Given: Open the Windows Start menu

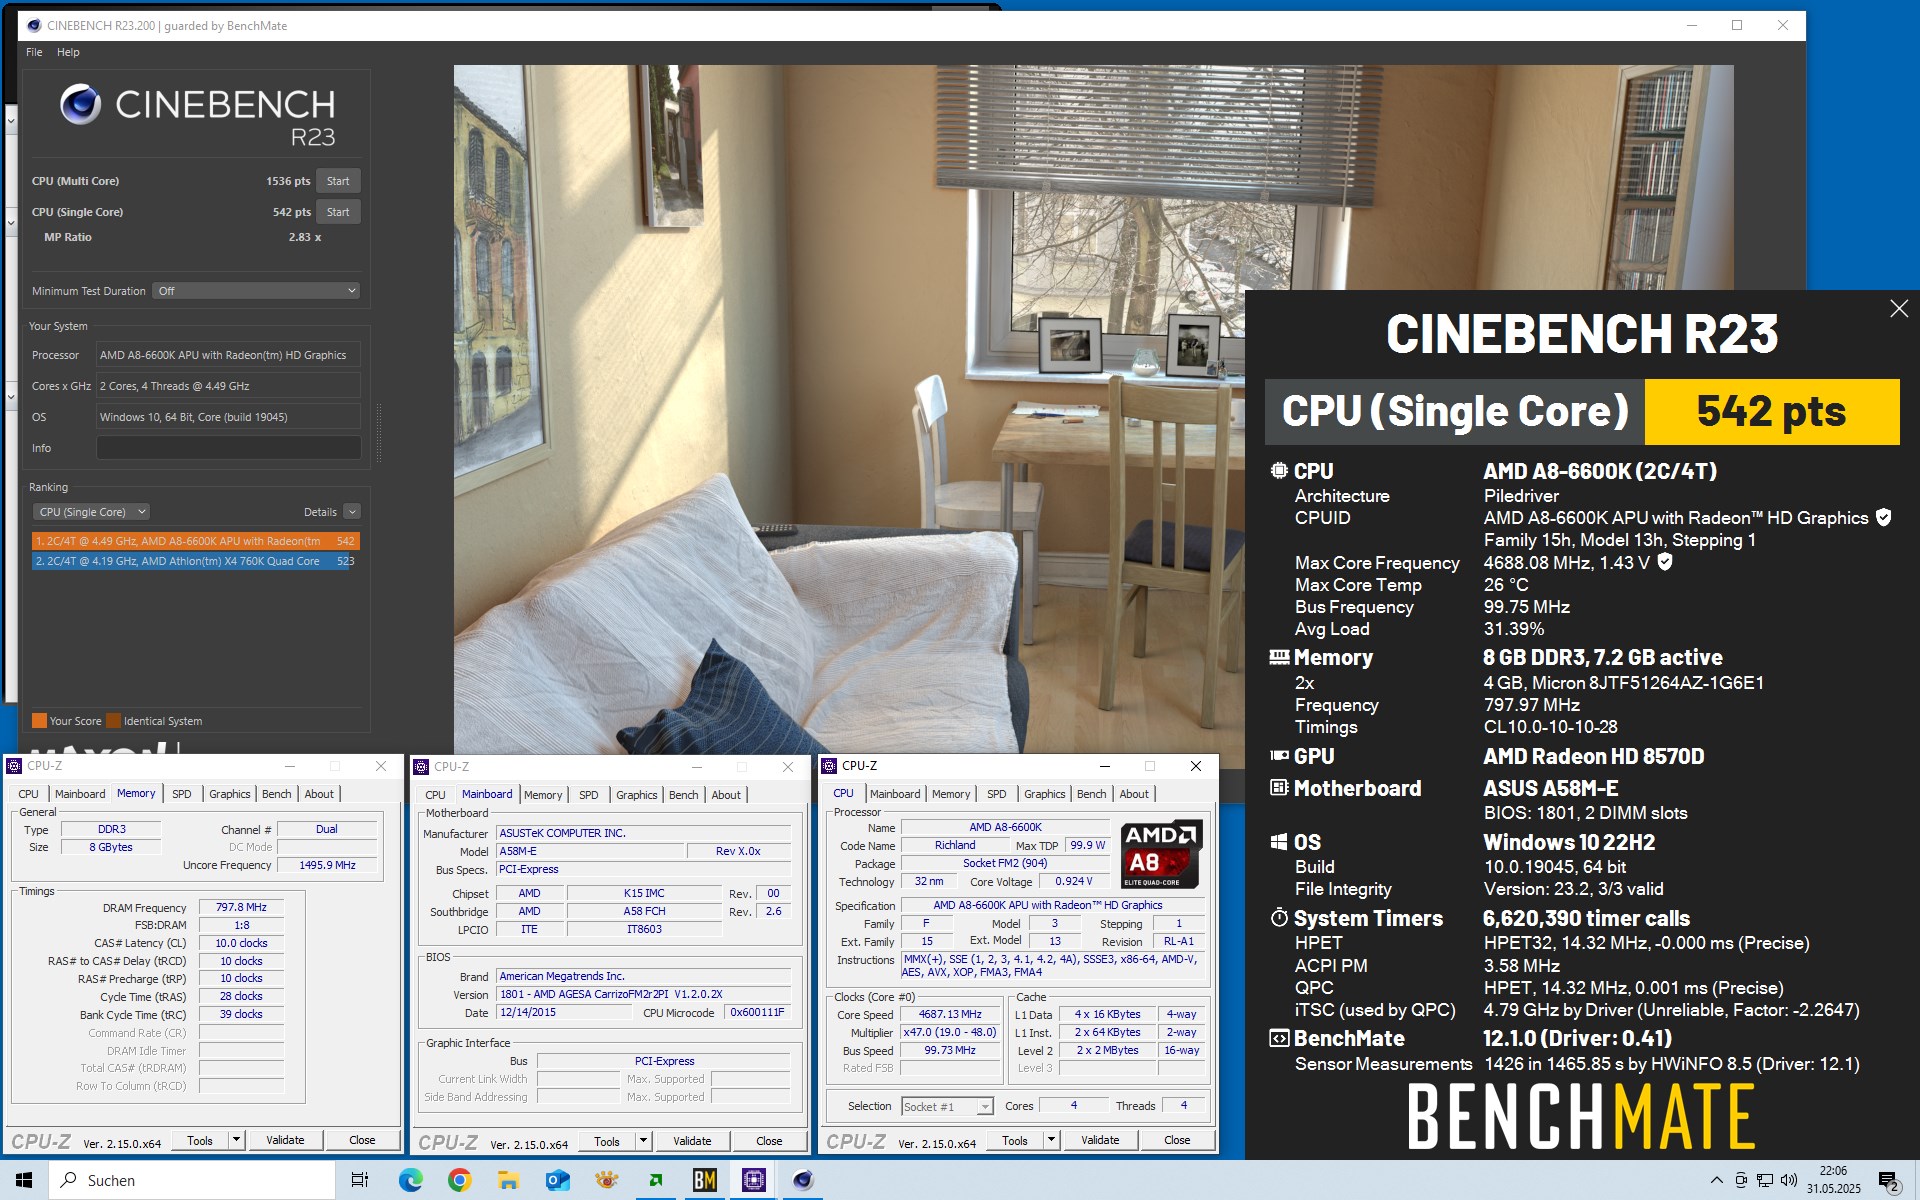Looking at the screenshot, I should [24, 1180].
